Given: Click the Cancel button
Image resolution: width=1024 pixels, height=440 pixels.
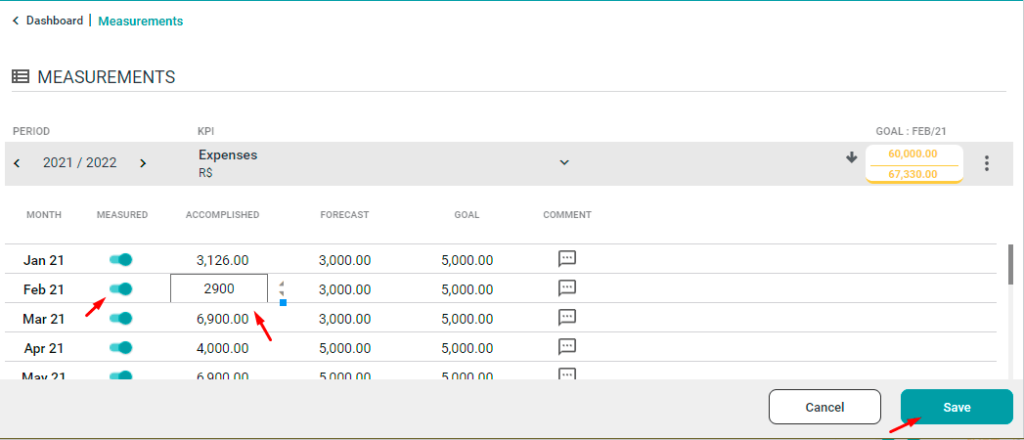Looking at the screenshot, I should (825, 407).
